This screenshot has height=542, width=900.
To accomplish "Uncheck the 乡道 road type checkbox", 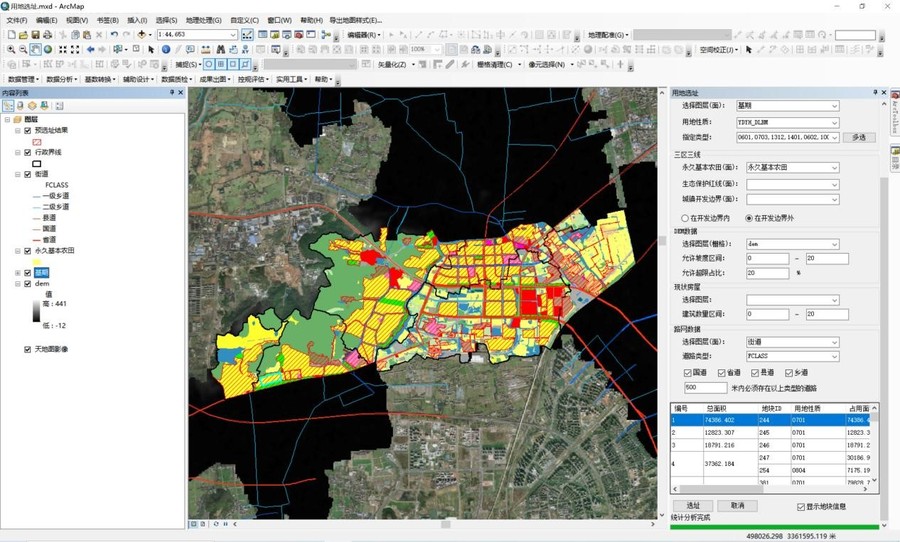I will click(789, 373).
